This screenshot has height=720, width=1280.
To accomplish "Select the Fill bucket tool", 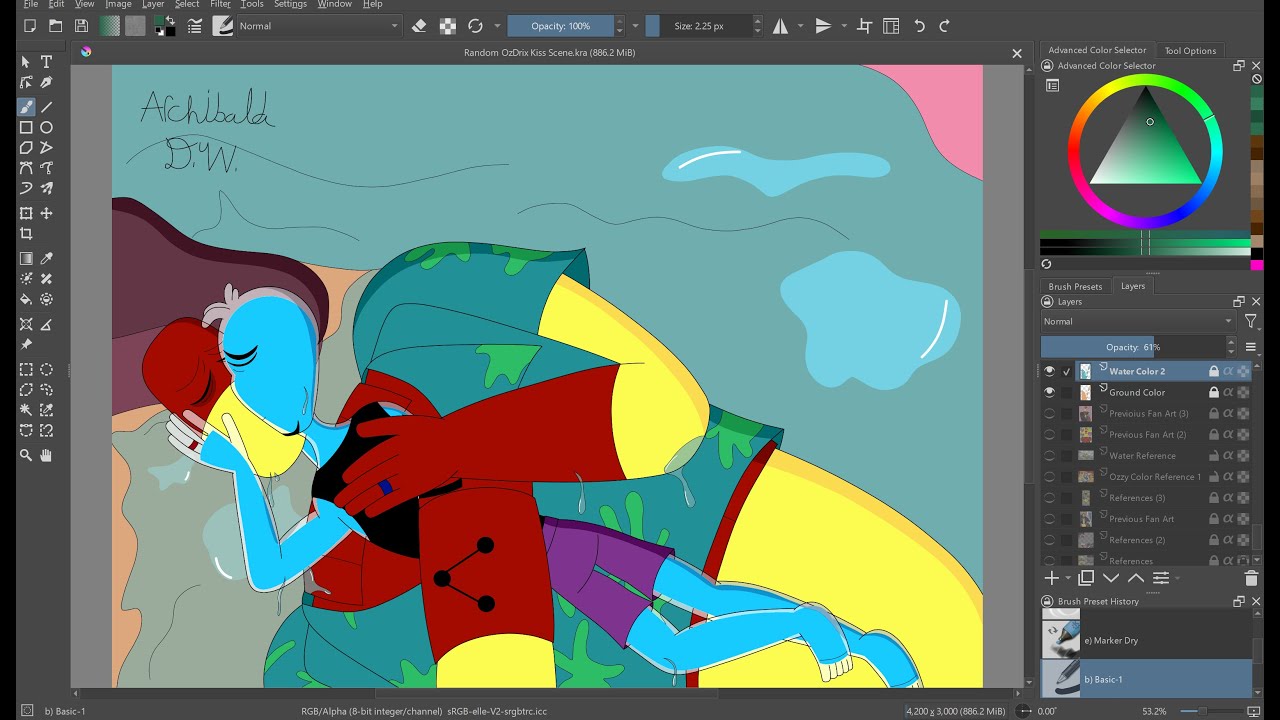I will click(x=26, y=299).
